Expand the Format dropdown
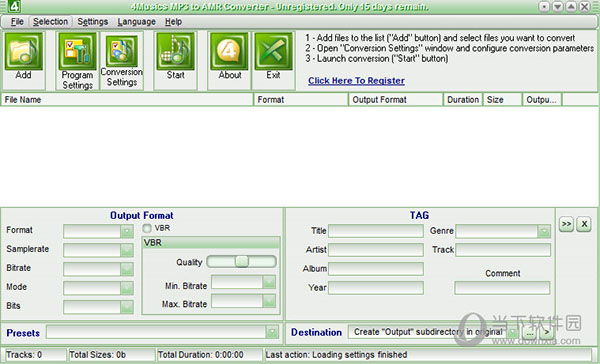 point(127,231)
